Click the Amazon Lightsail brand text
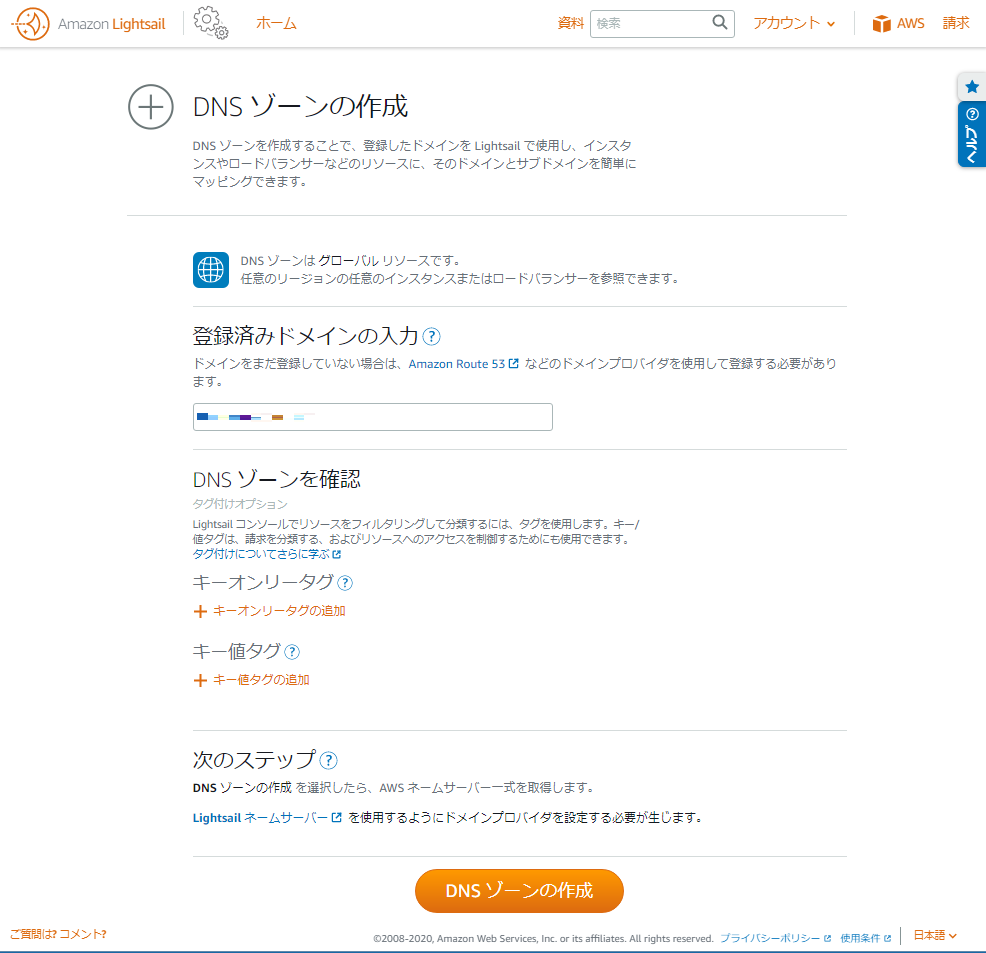 point(111,24)
